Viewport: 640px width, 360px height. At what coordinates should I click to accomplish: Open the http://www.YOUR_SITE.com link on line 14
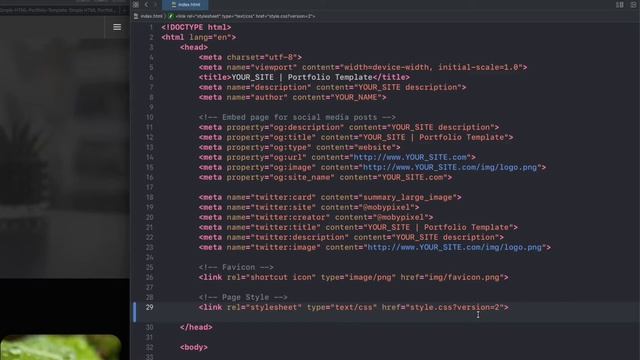pyautogui.click(x=410, y=157)
